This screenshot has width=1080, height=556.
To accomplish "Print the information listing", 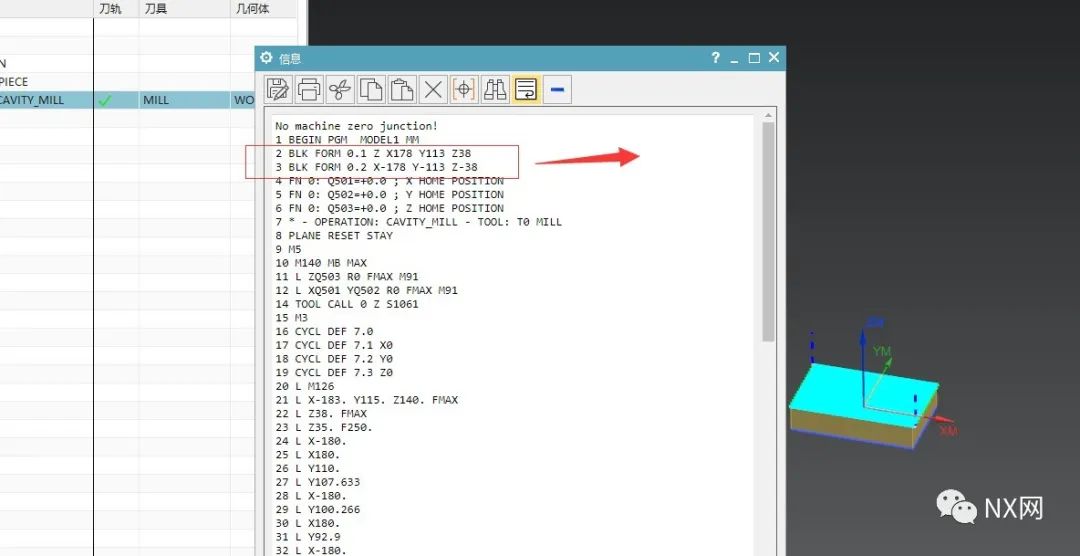I will [x=309, y=90].
